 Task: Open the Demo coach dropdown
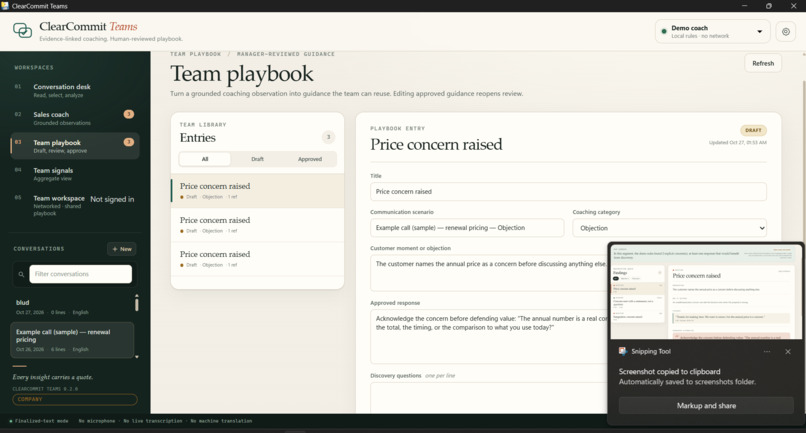pos(712,32)
